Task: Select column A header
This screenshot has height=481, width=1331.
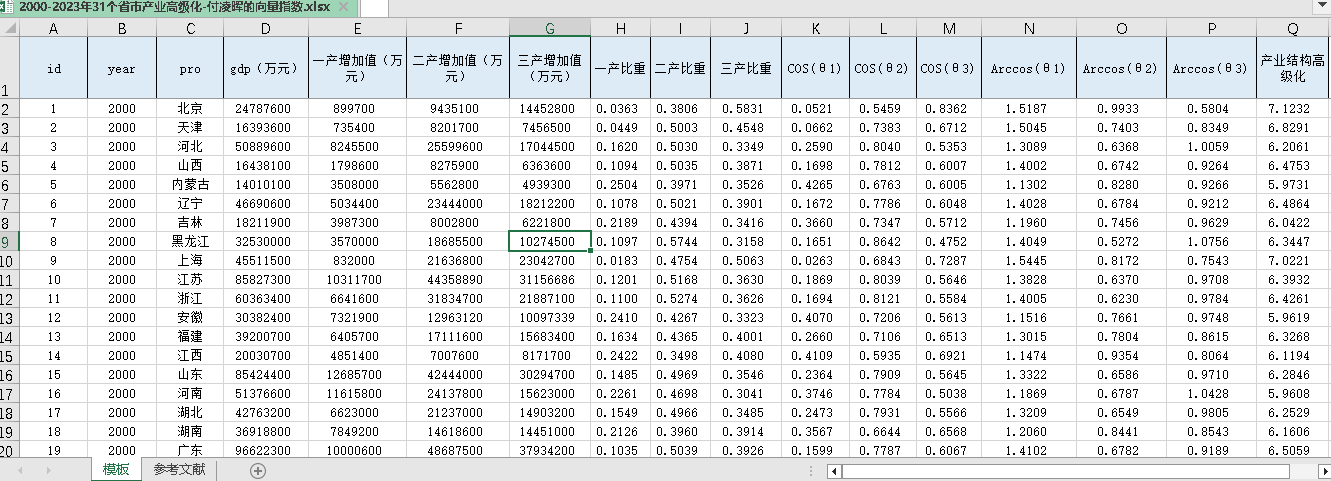Action: (x=53, y=29)
